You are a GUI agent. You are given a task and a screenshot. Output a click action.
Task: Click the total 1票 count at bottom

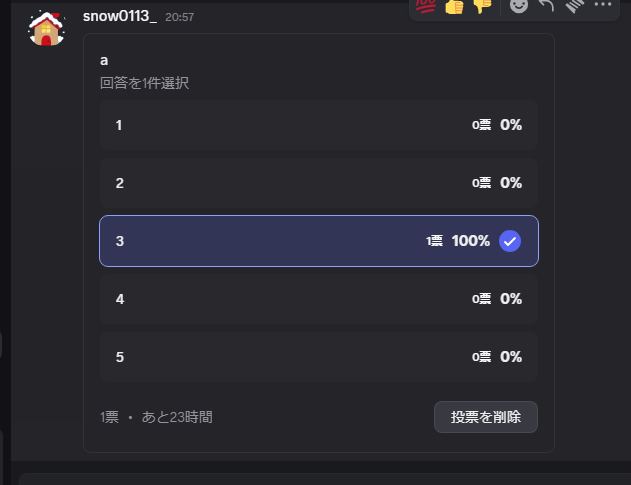(109, 417)
